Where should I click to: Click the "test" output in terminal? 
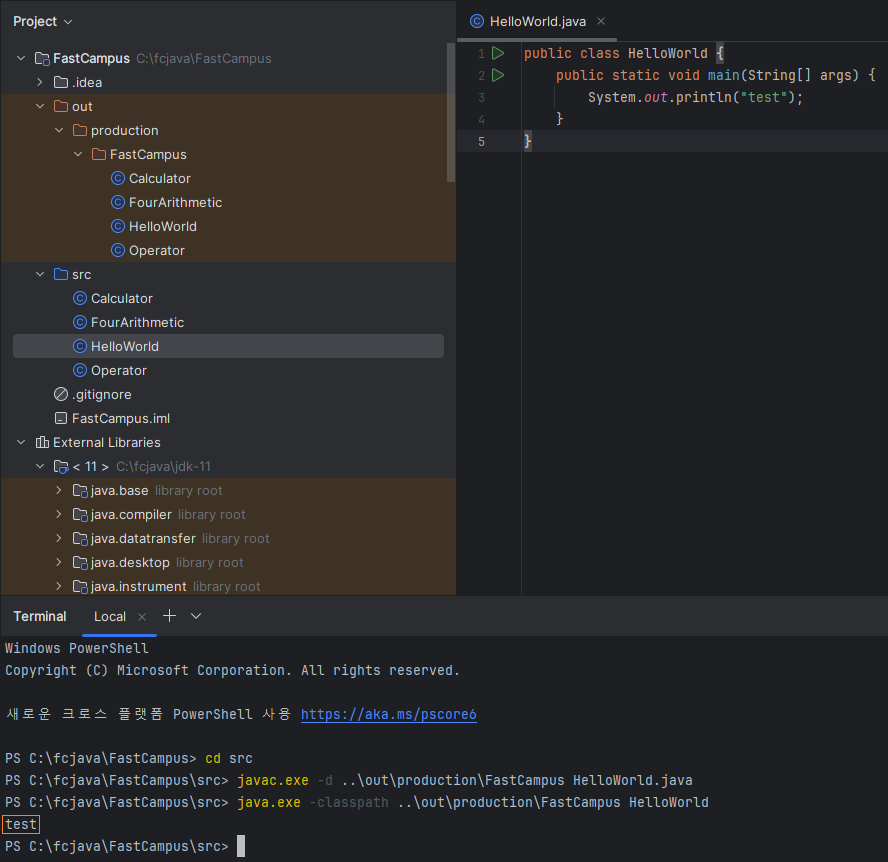click(21, 824)
